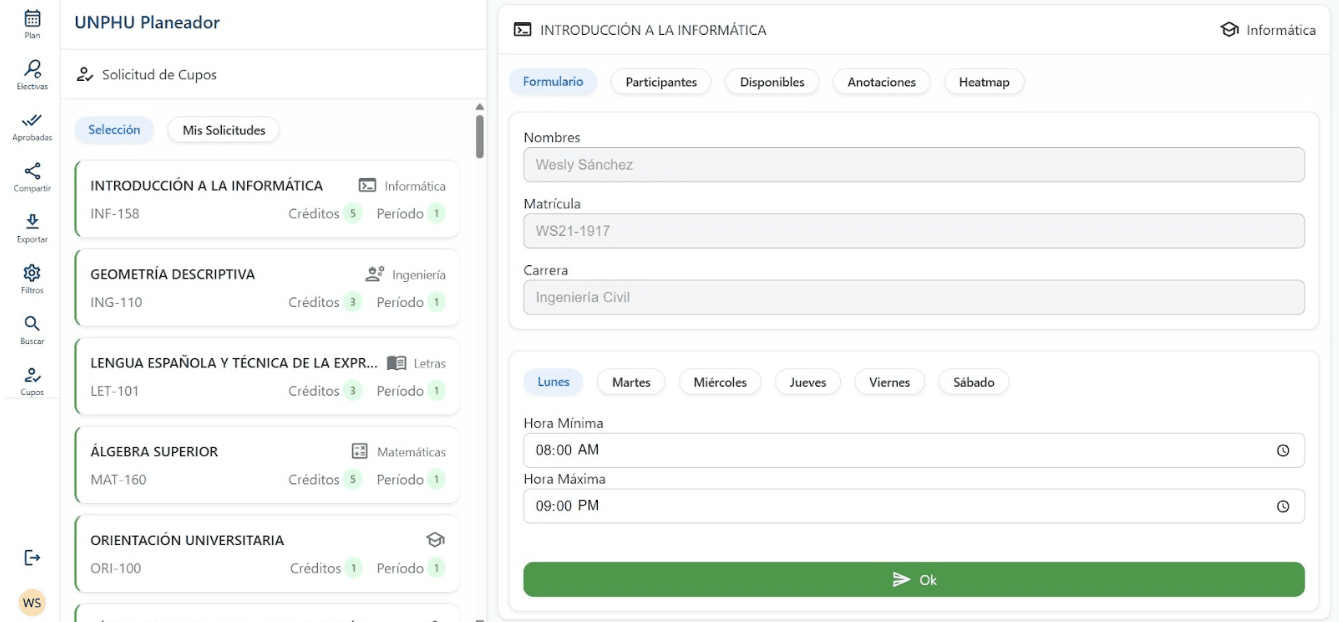Screen dimensions: 1339x622
Task: Switch to Selección tab
Action: 114,130
